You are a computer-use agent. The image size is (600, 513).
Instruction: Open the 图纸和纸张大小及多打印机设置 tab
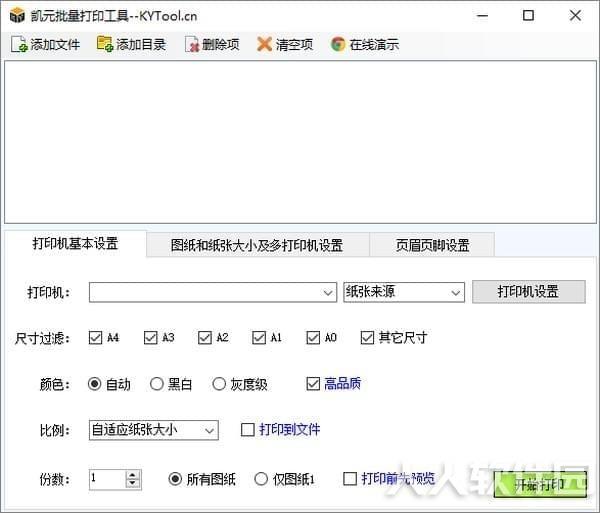[257, 245]
